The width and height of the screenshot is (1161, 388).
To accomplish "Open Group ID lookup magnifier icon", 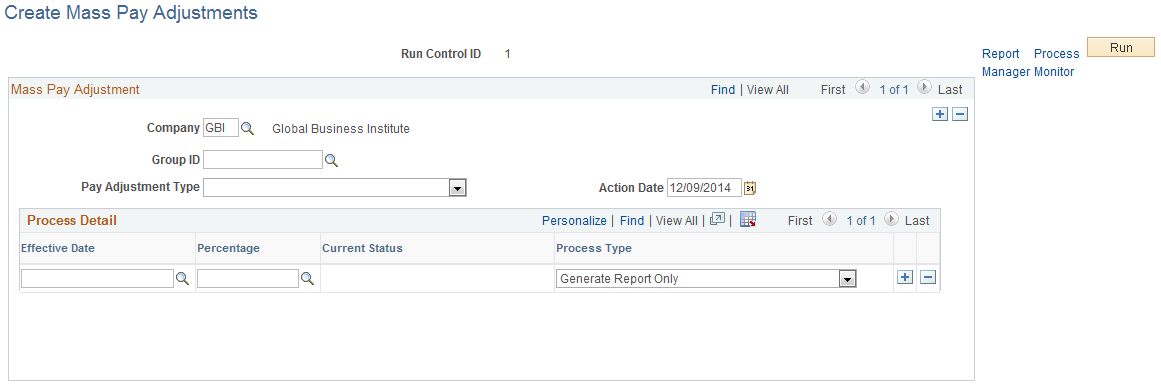I will (332, 160).
